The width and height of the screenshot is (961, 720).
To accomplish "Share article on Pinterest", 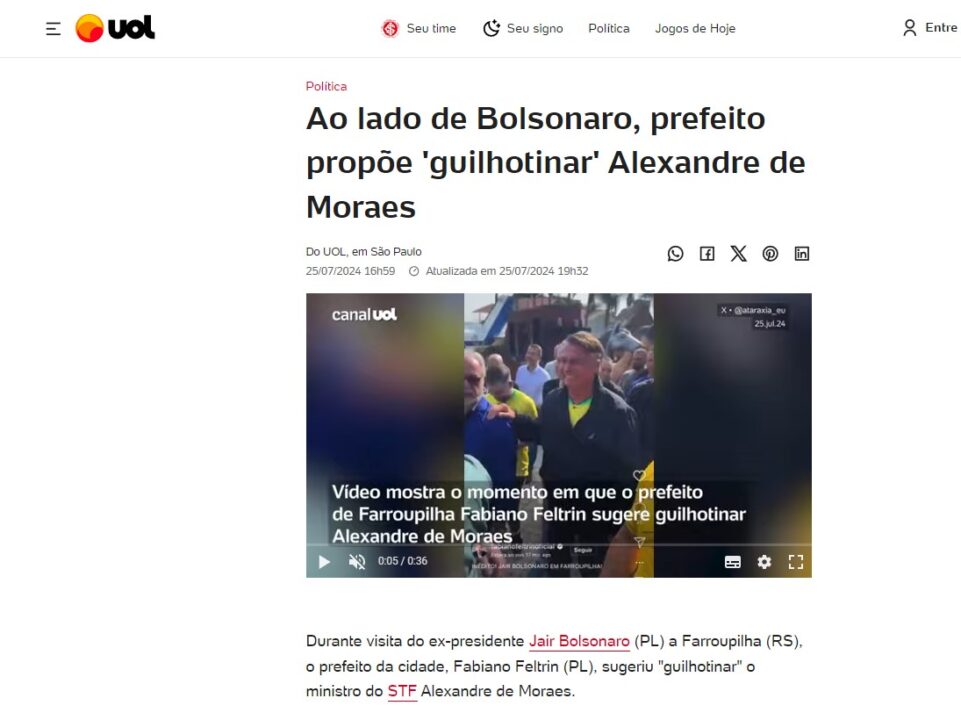I will point(770,254).
